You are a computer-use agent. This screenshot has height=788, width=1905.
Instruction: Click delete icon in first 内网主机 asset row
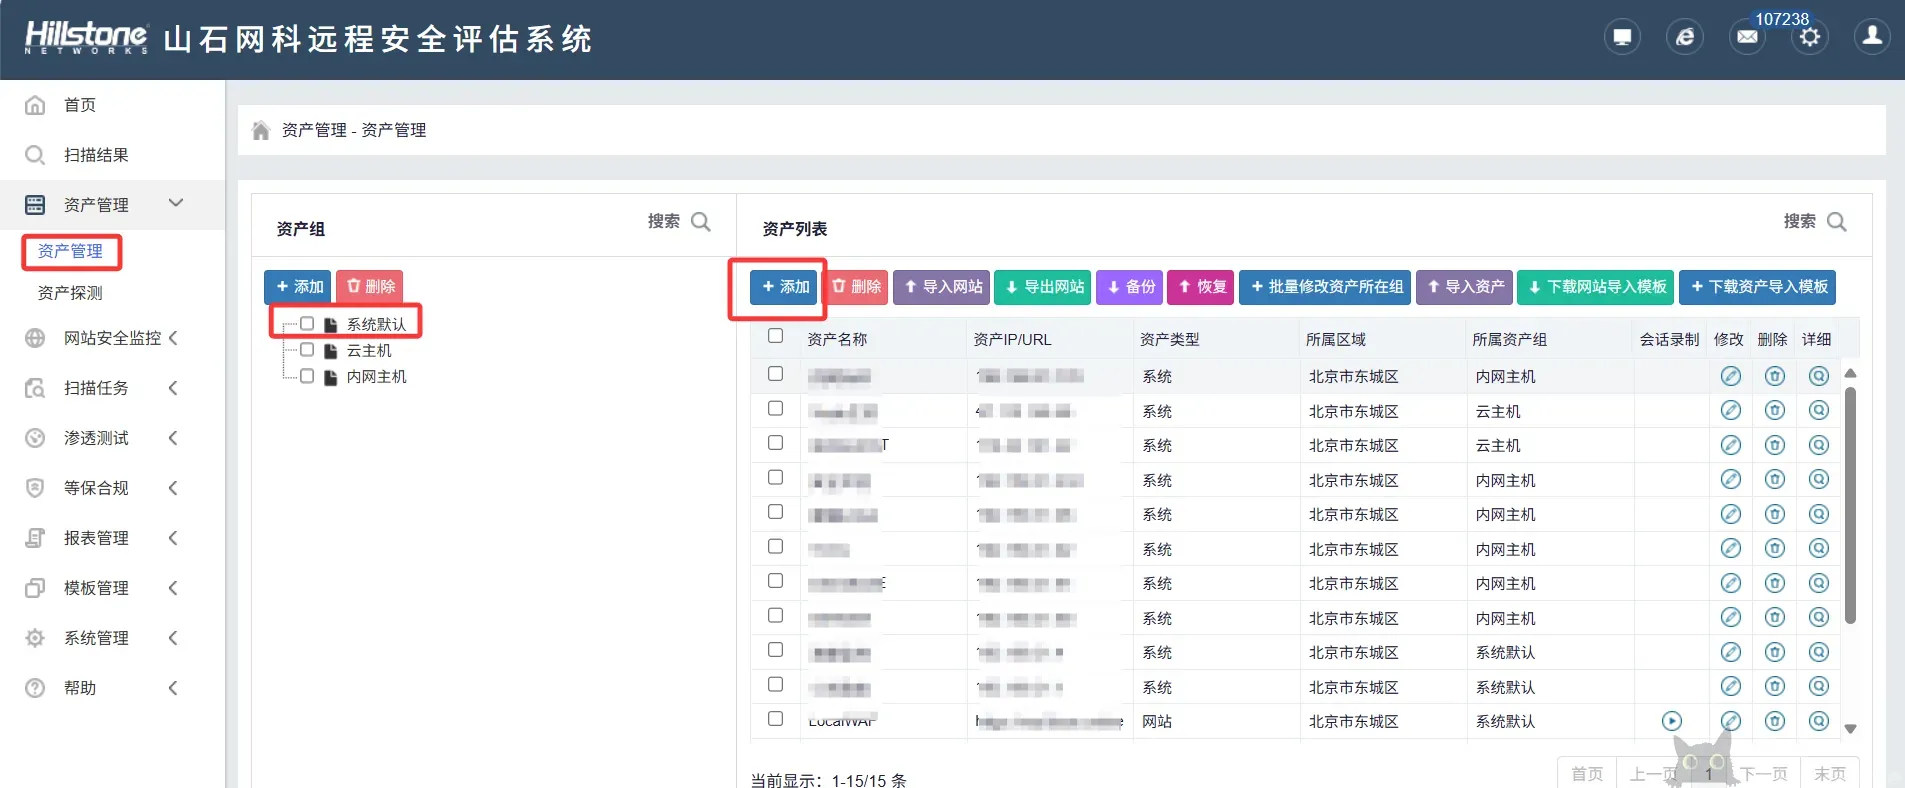point(1775,376)
